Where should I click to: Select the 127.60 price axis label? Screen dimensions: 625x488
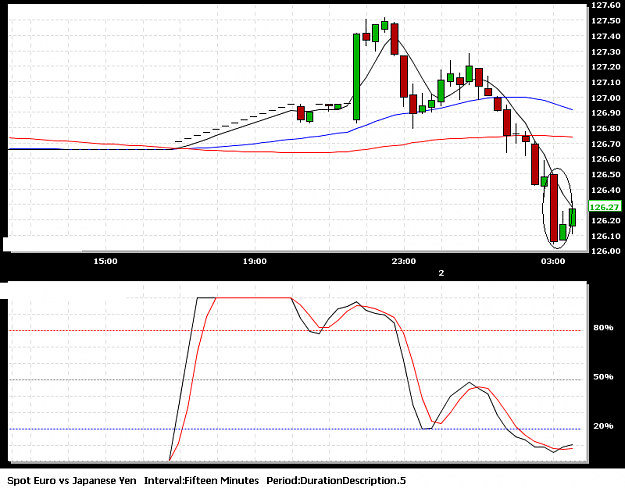(x=606, y=6)
